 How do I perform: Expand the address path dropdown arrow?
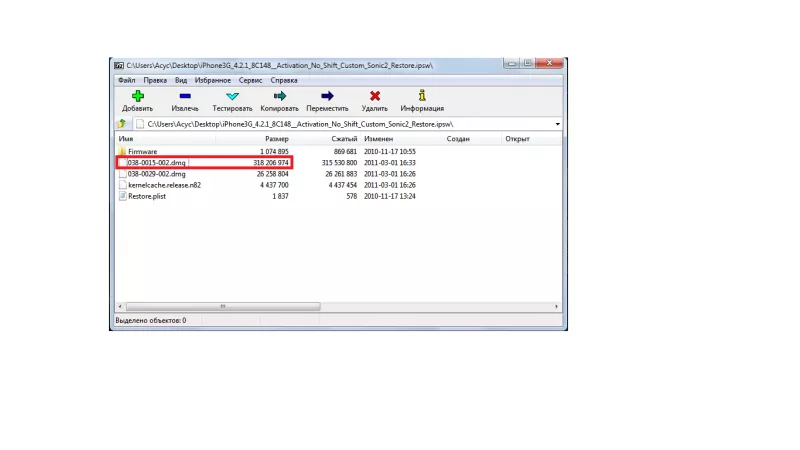(x=557, y=124)
